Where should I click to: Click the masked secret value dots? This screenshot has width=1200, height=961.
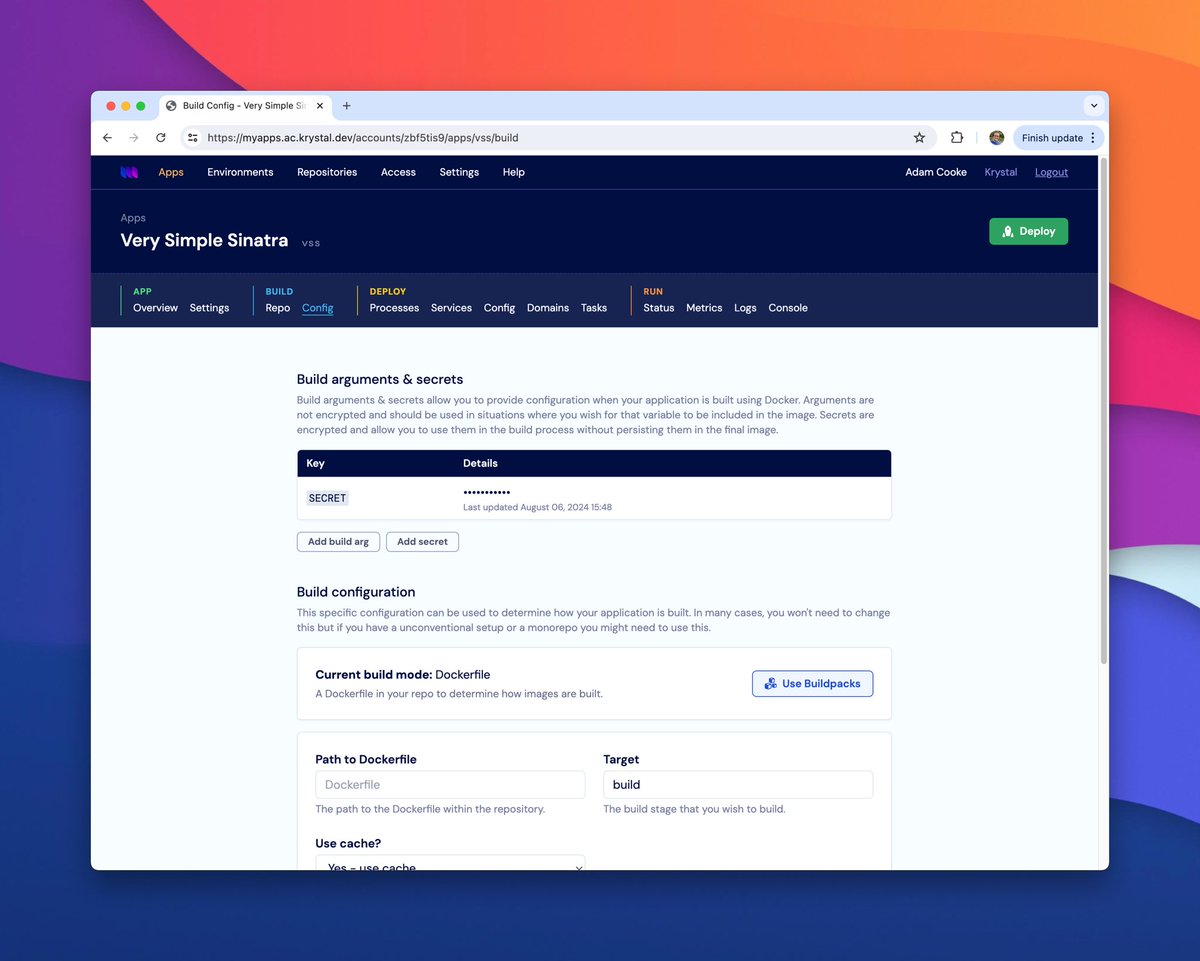coord(487,493)
